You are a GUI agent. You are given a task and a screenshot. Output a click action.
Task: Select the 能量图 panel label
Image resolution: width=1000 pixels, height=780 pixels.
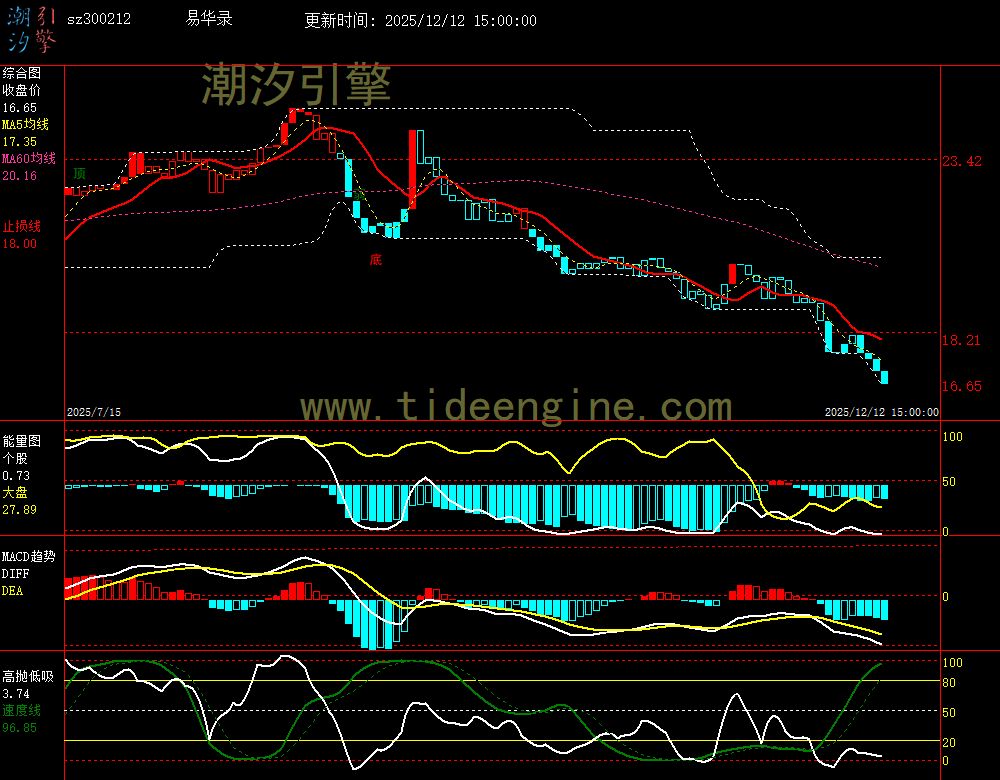(x=21, y=440)
